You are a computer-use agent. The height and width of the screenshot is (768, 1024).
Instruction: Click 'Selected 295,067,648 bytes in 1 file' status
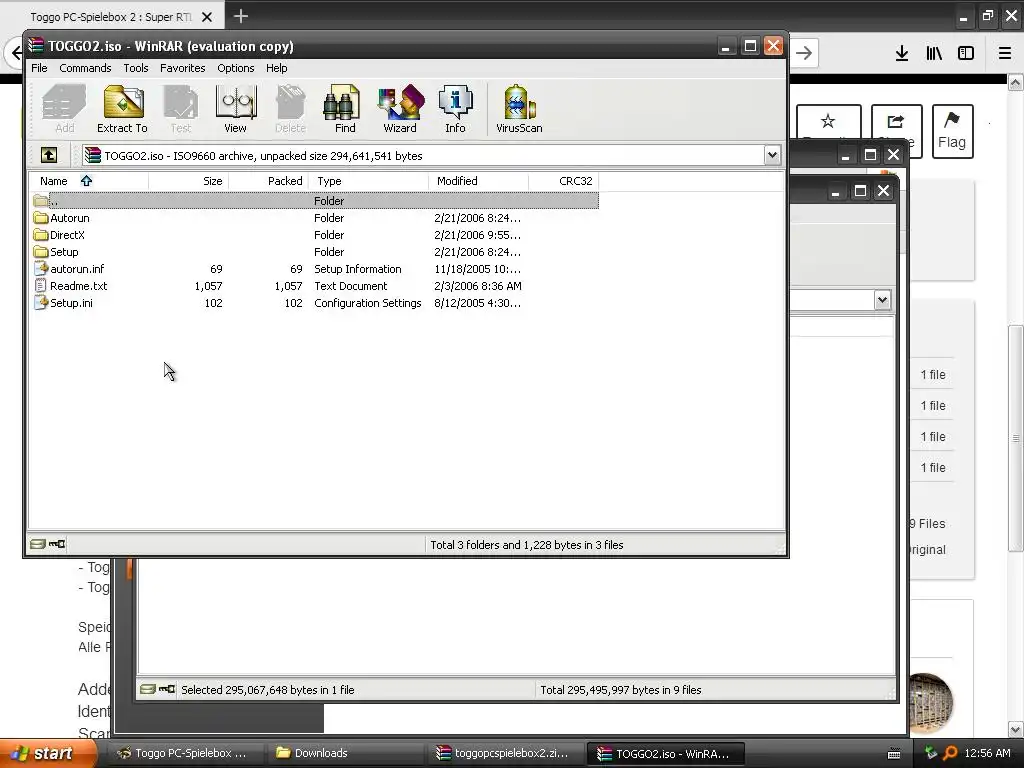pyautogui.click(x=268, y=690)
